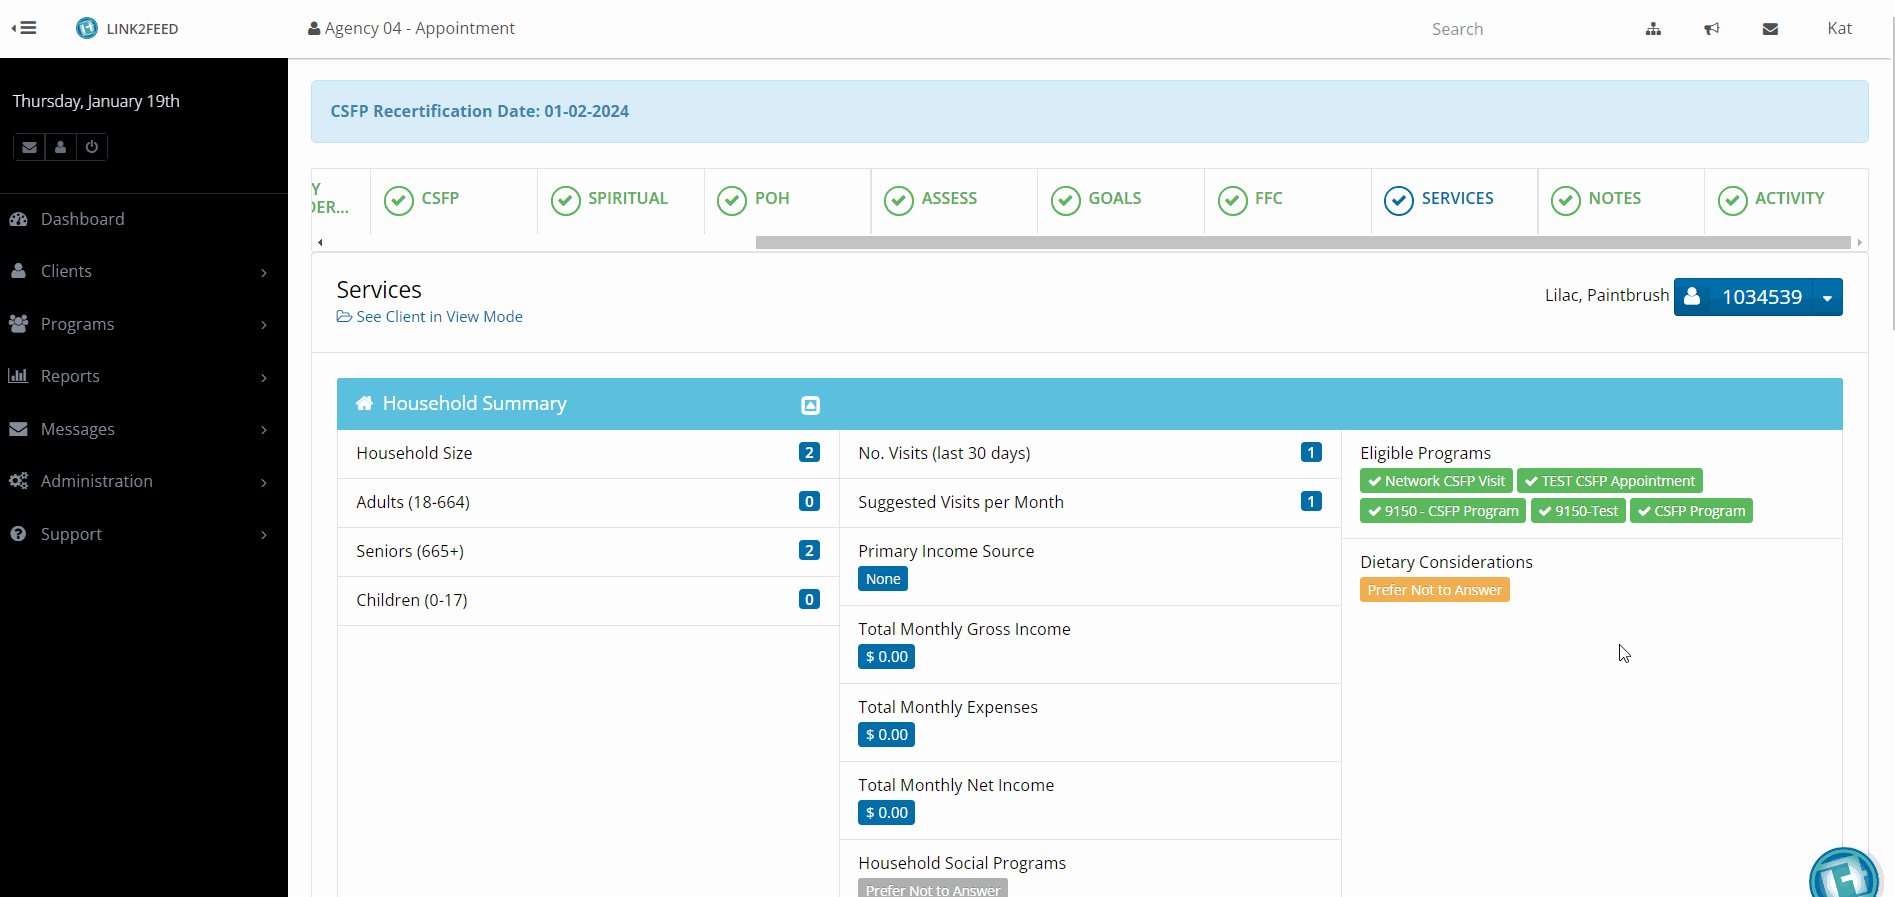Expand the Clients sidebar menu

[x=140, y=272]
